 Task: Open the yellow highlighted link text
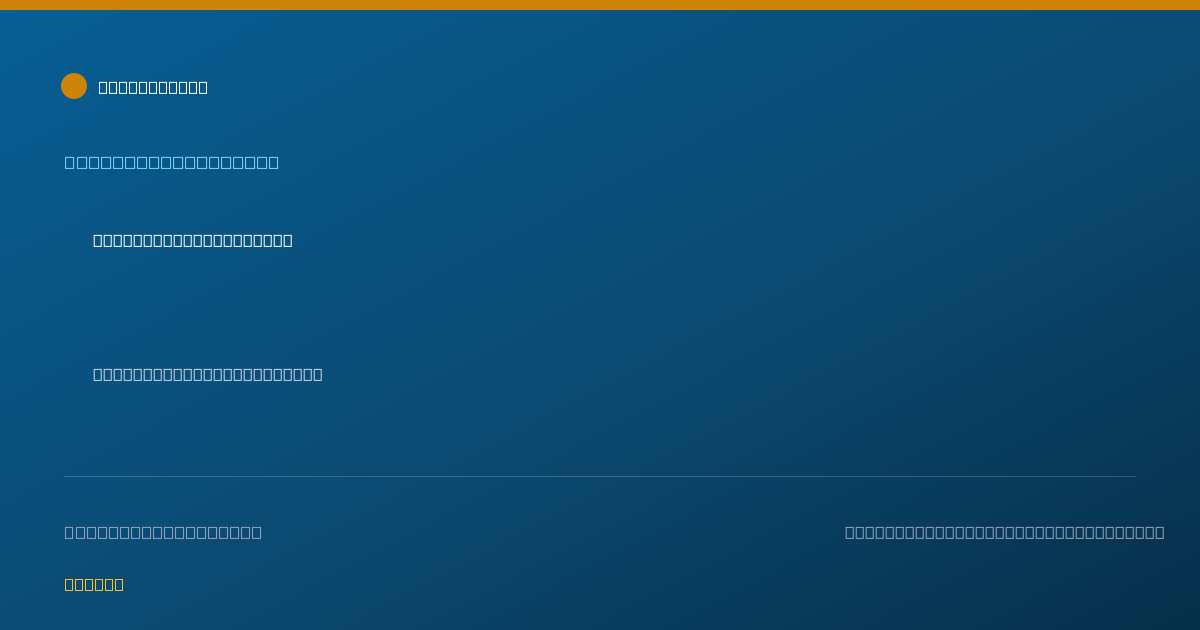(x=94, y=584)
